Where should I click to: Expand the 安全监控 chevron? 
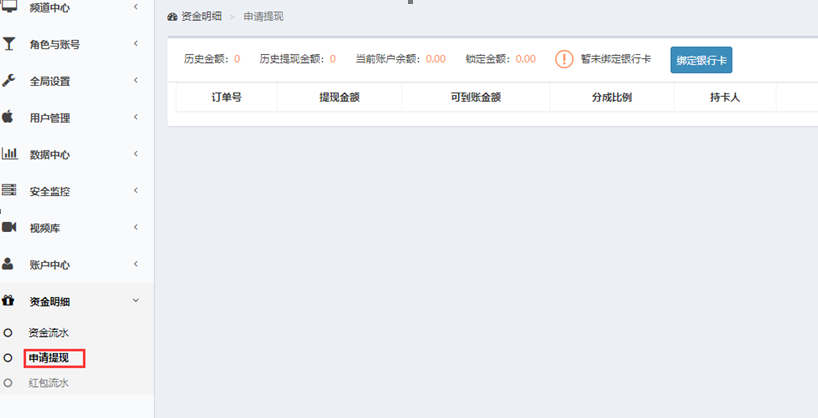pyautogui.click(x=136, y=190)
